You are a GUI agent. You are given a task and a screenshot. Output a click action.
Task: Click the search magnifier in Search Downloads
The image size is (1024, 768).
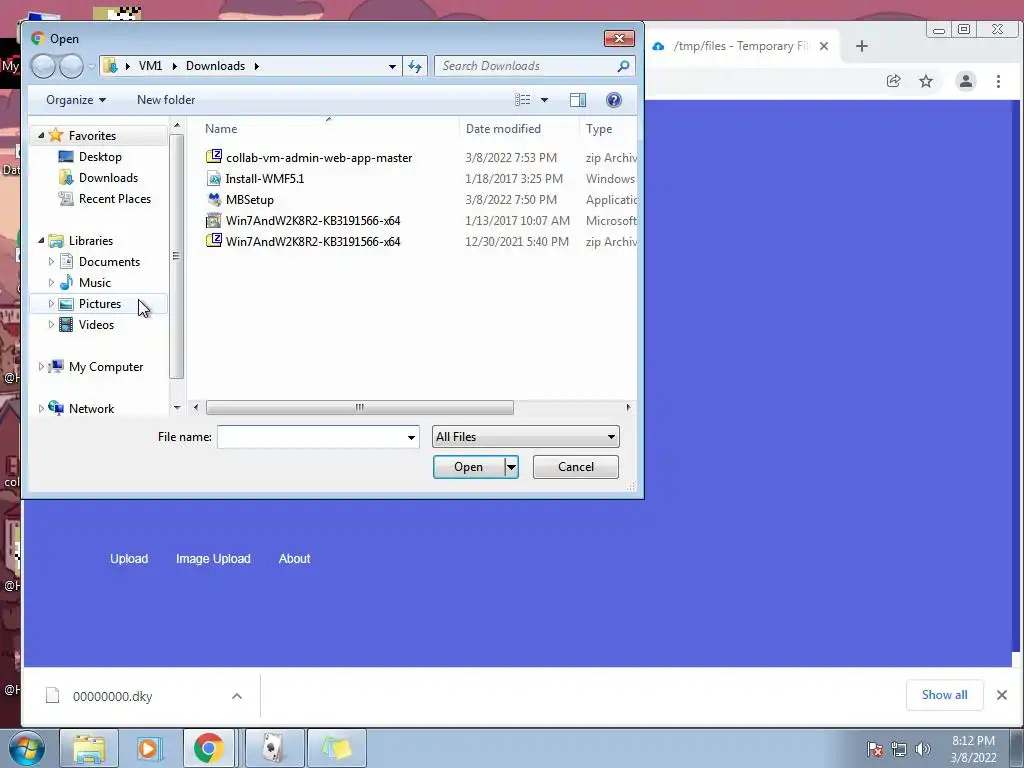pyautogui.click(x=623, y=66)
